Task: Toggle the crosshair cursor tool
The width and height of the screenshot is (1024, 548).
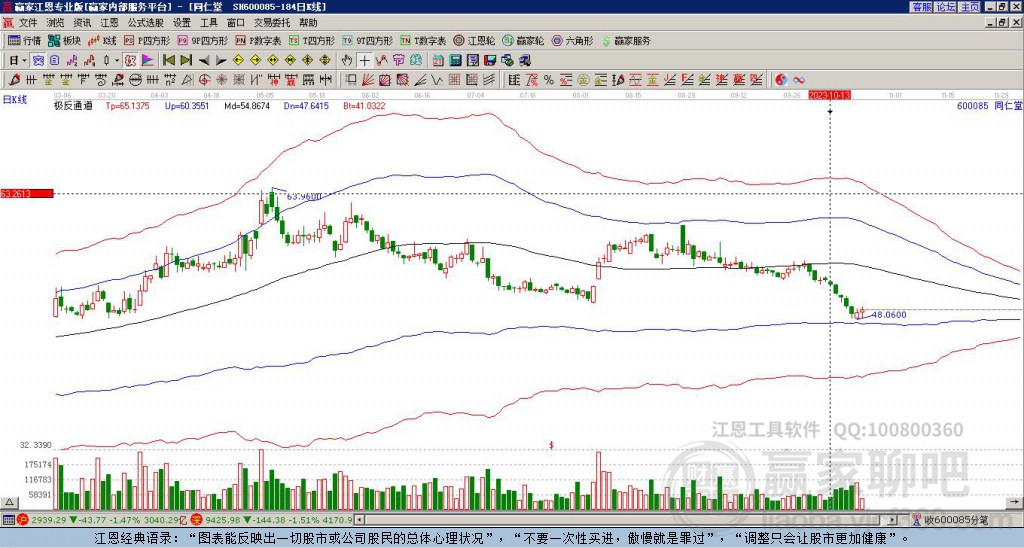Action: pos(364,61)
